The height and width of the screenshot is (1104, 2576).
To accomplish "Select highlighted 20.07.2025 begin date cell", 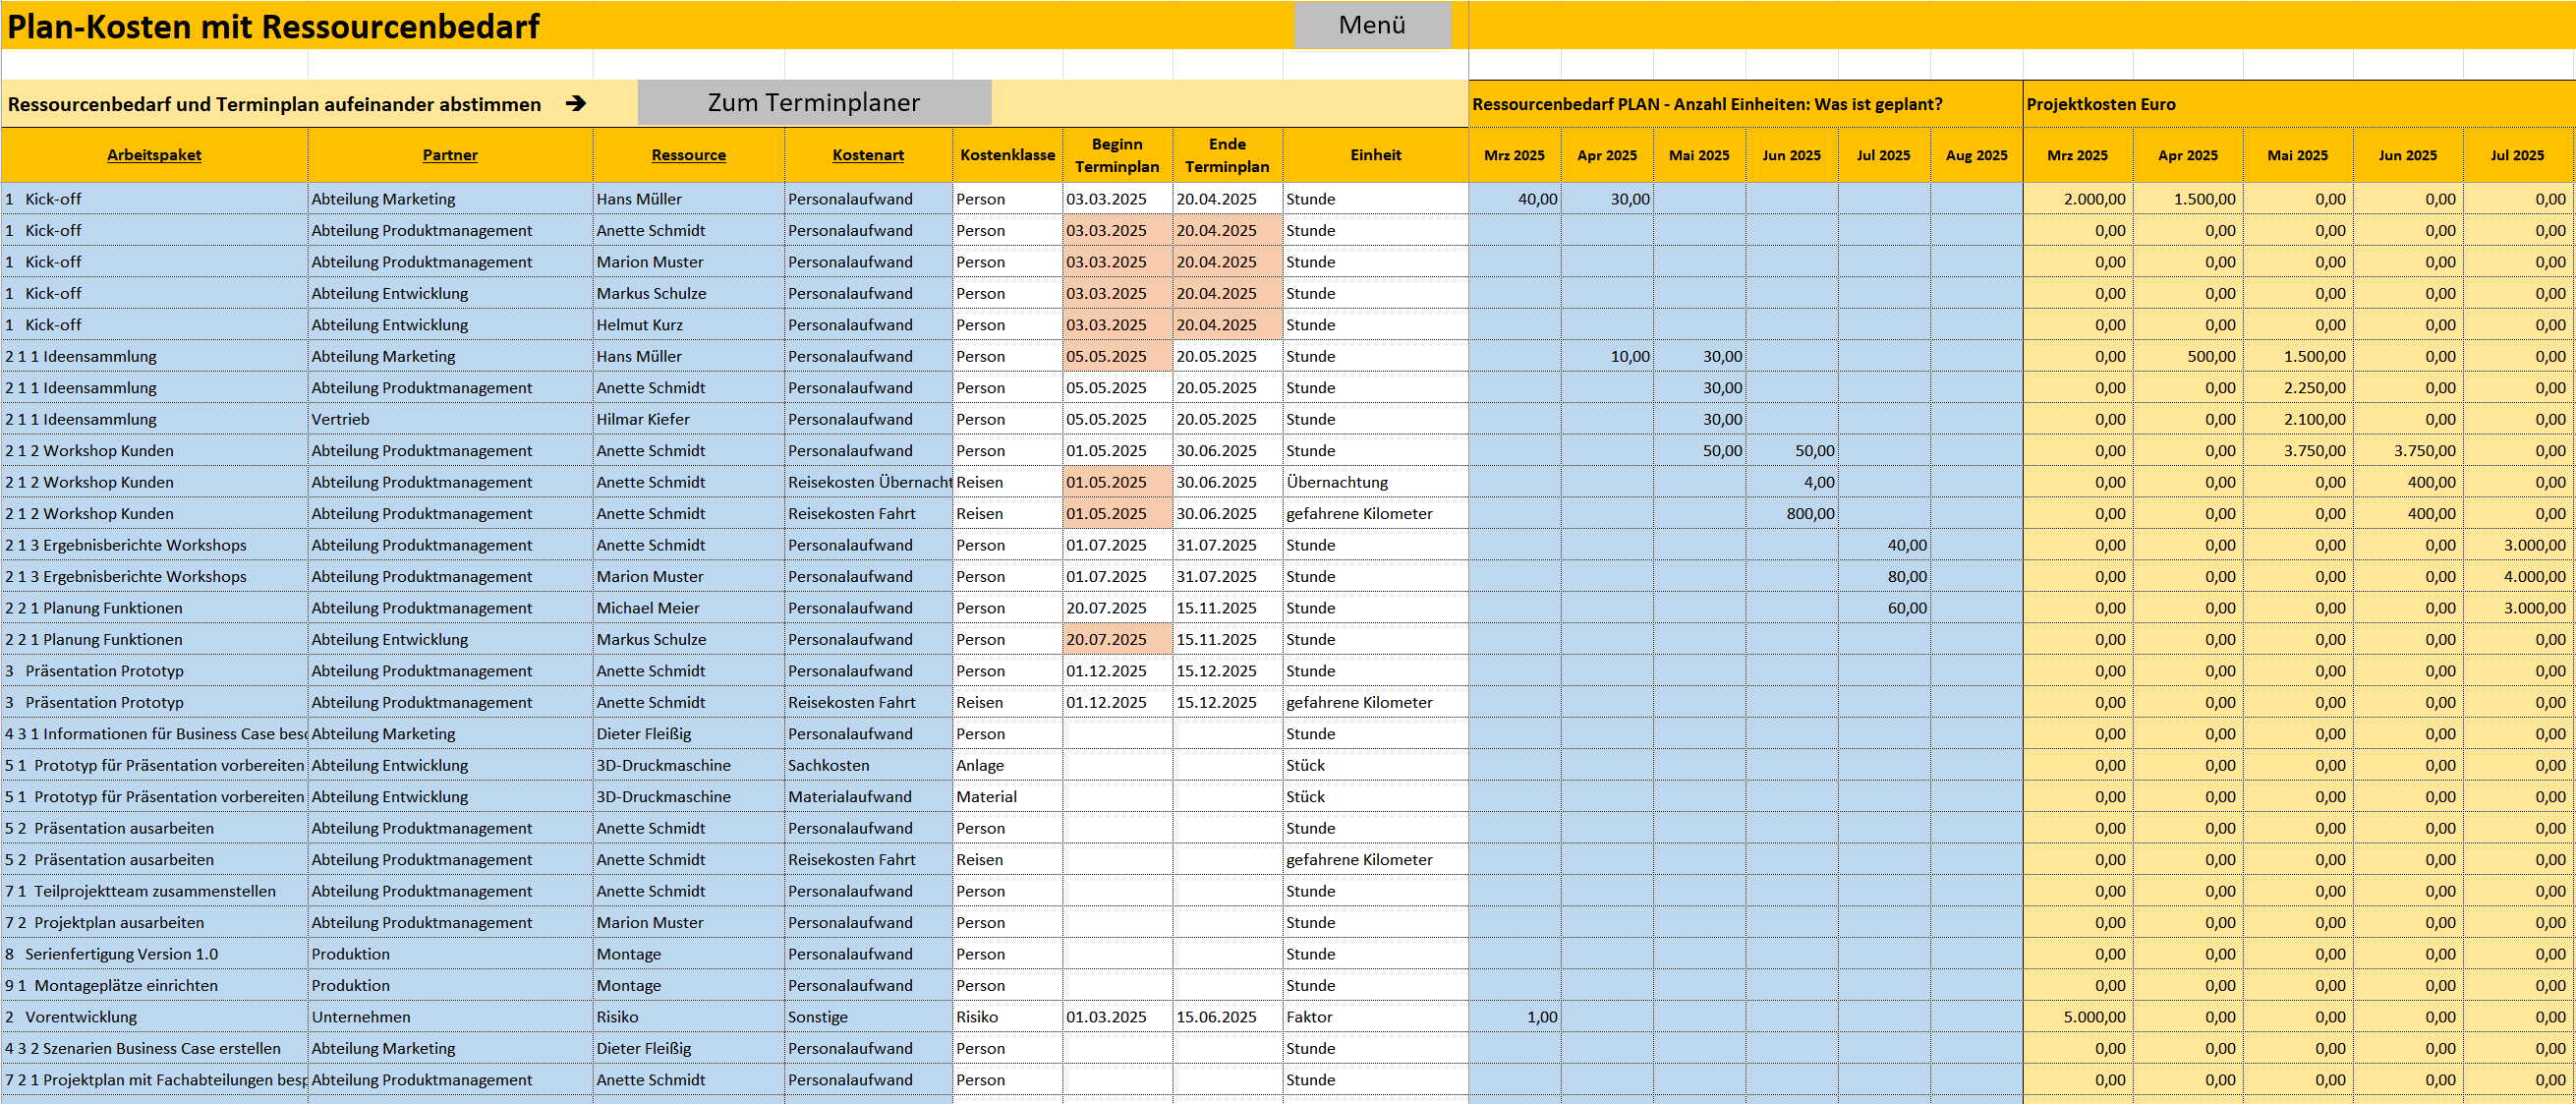I will click(x=1117, y=639).
